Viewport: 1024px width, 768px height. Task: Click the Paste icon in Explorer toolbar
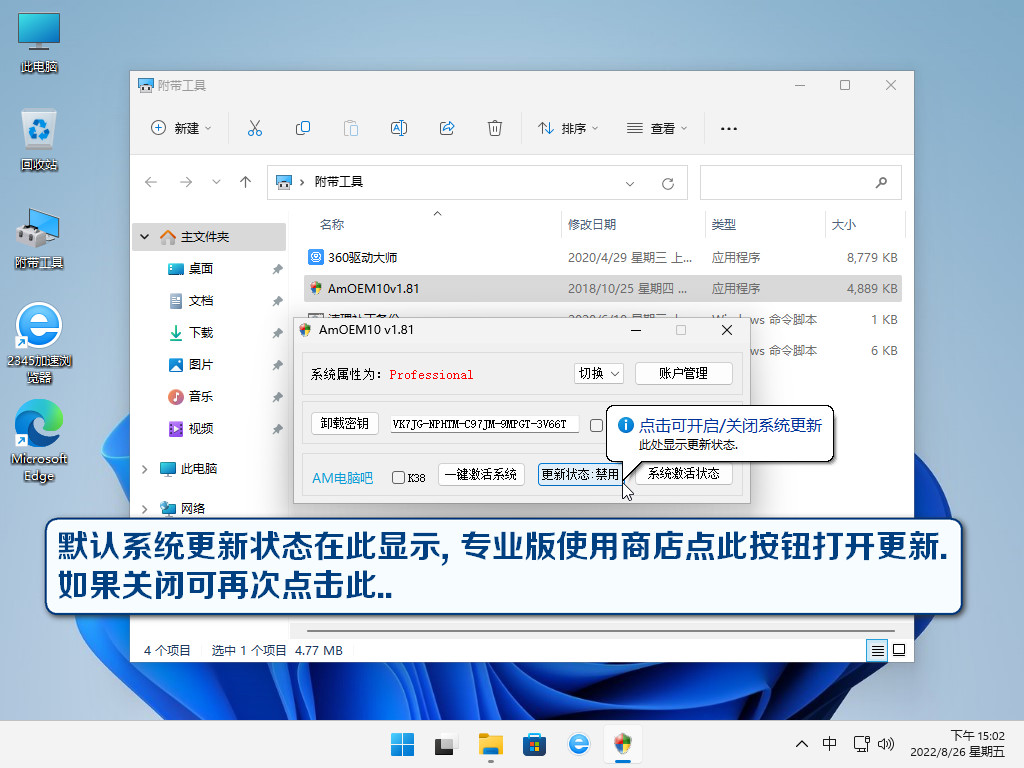pyautogui.click(x=351, y=128)
